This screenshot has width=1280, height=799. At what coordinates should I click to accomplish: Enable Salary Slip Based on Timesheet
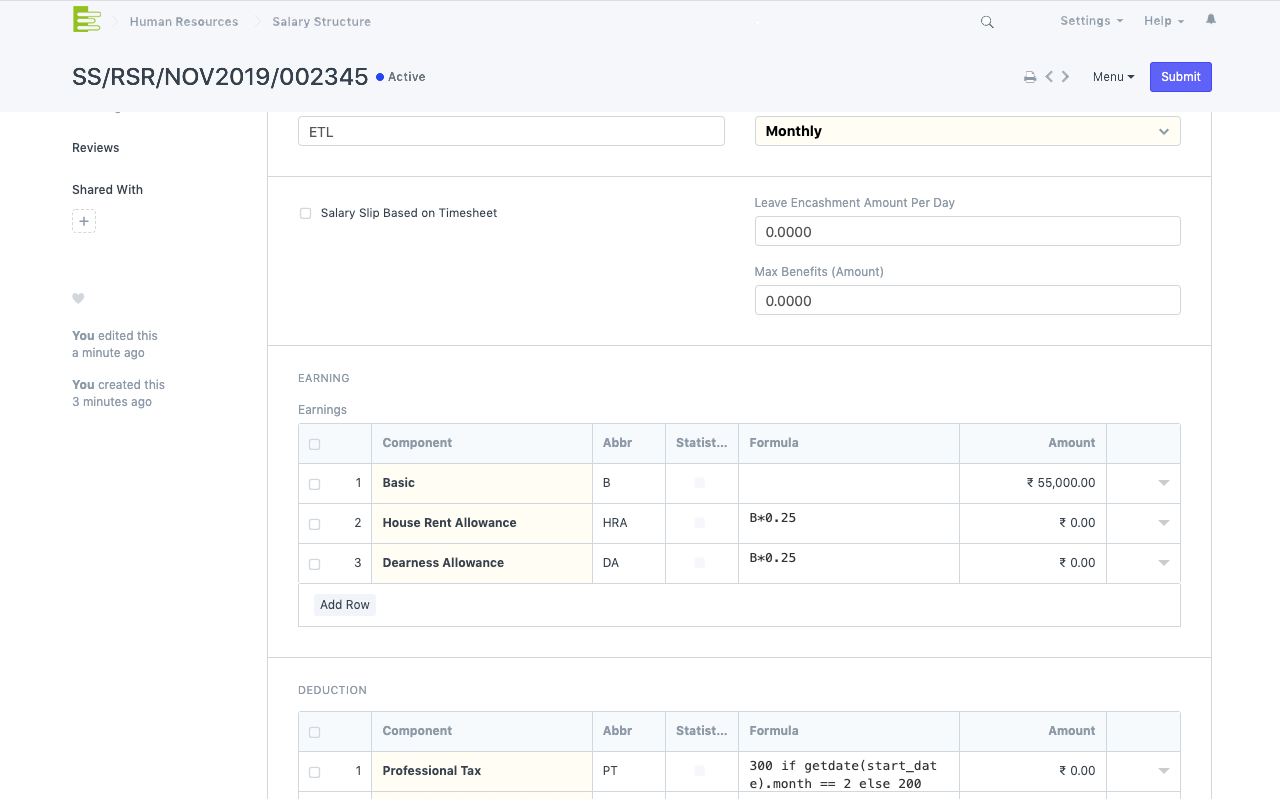[x=306, y=213]
